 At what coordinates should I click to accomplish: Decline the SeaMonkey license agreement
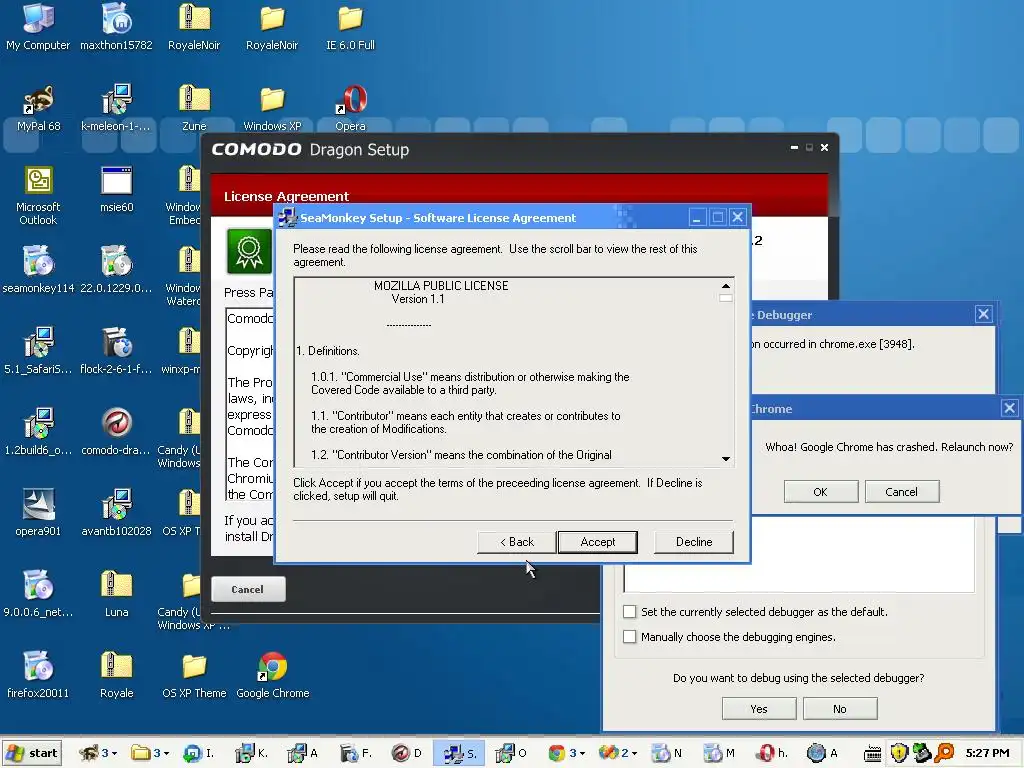click(x=694, y=541)
